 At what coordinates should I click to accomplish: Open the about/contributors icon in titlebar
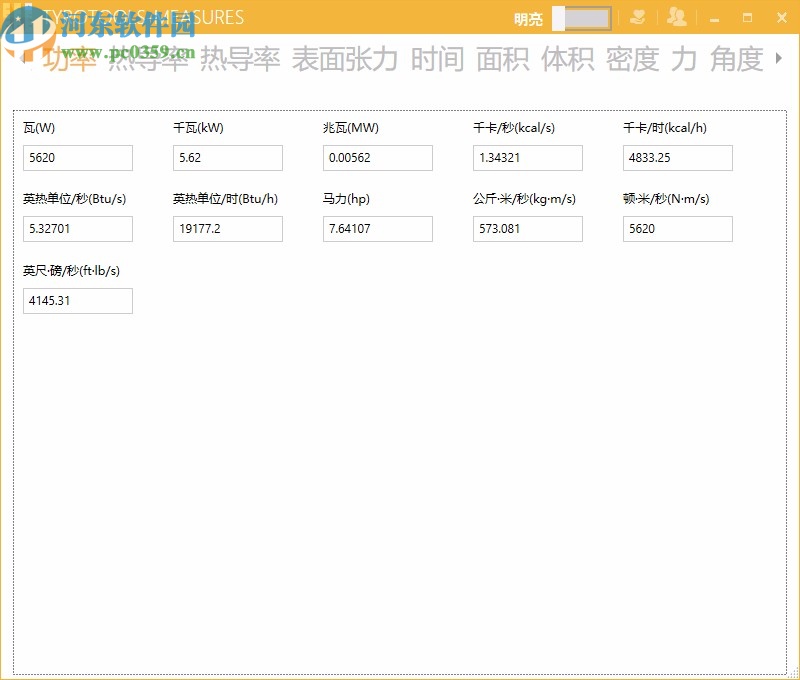coord(675,17)
